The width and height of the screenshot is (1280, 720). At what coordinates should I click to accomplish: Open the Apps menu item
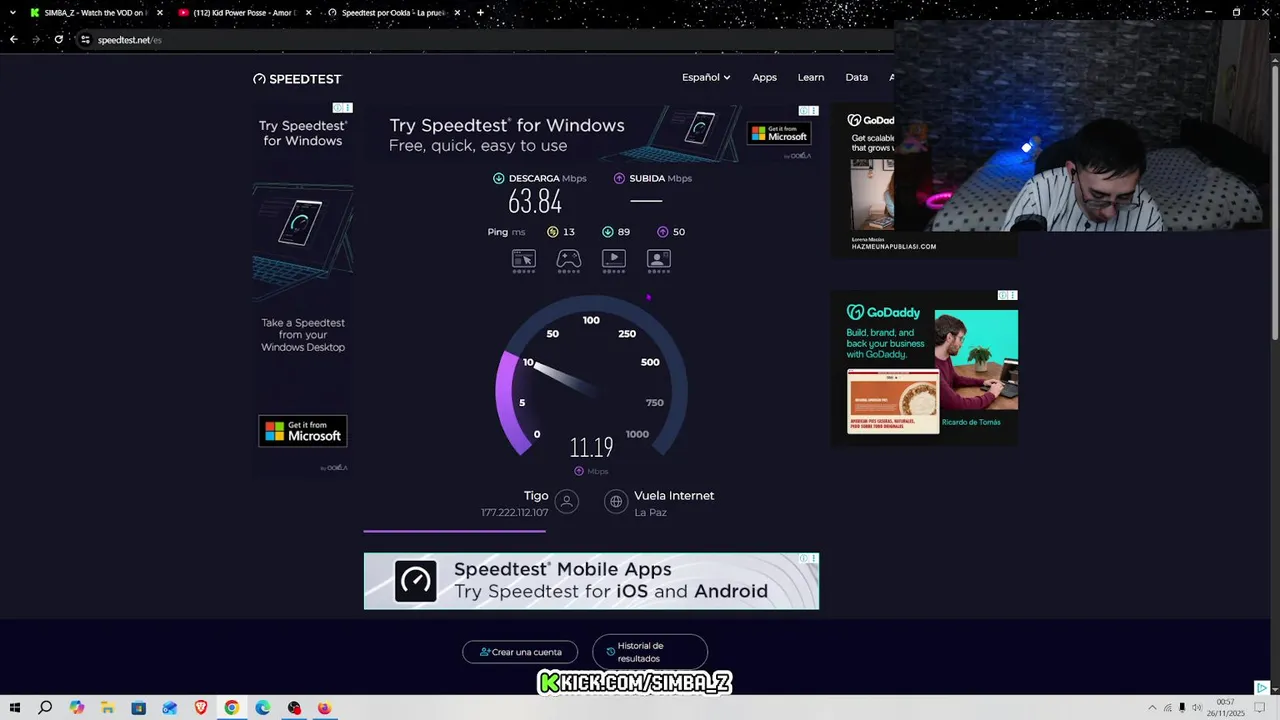tap(764, 77)
